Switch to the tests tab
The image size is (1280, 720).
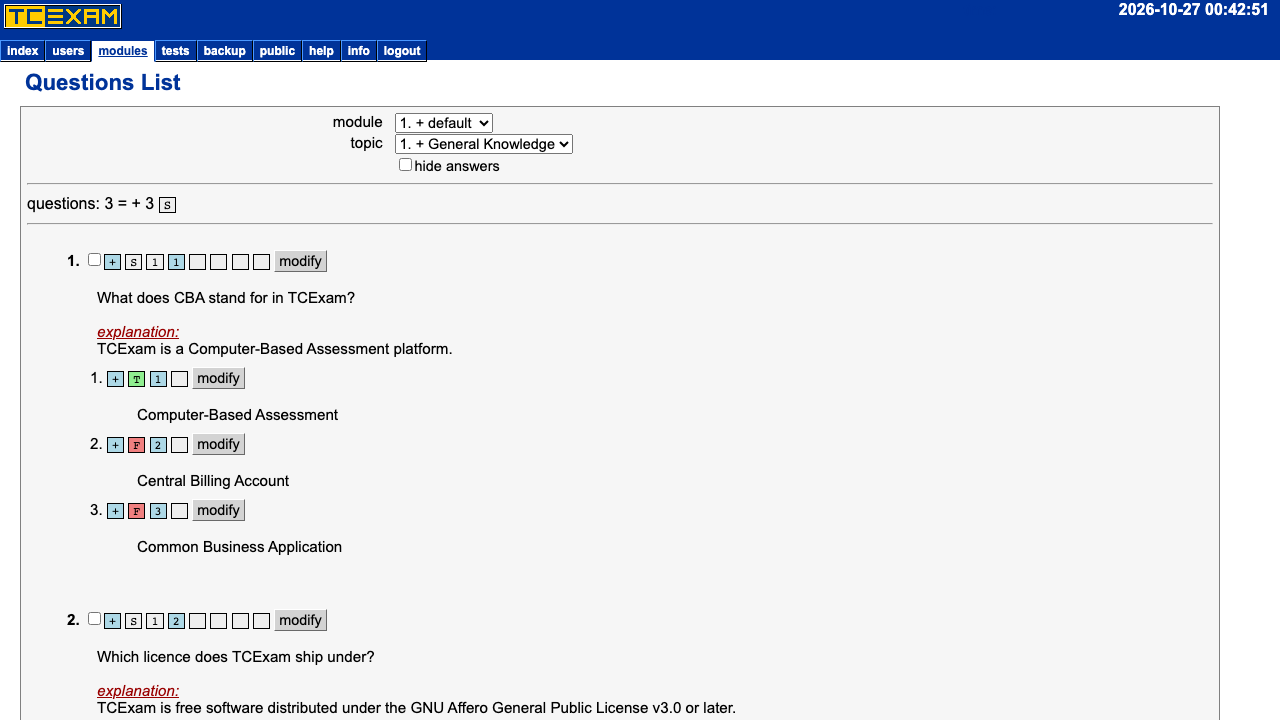pos(175,51)
